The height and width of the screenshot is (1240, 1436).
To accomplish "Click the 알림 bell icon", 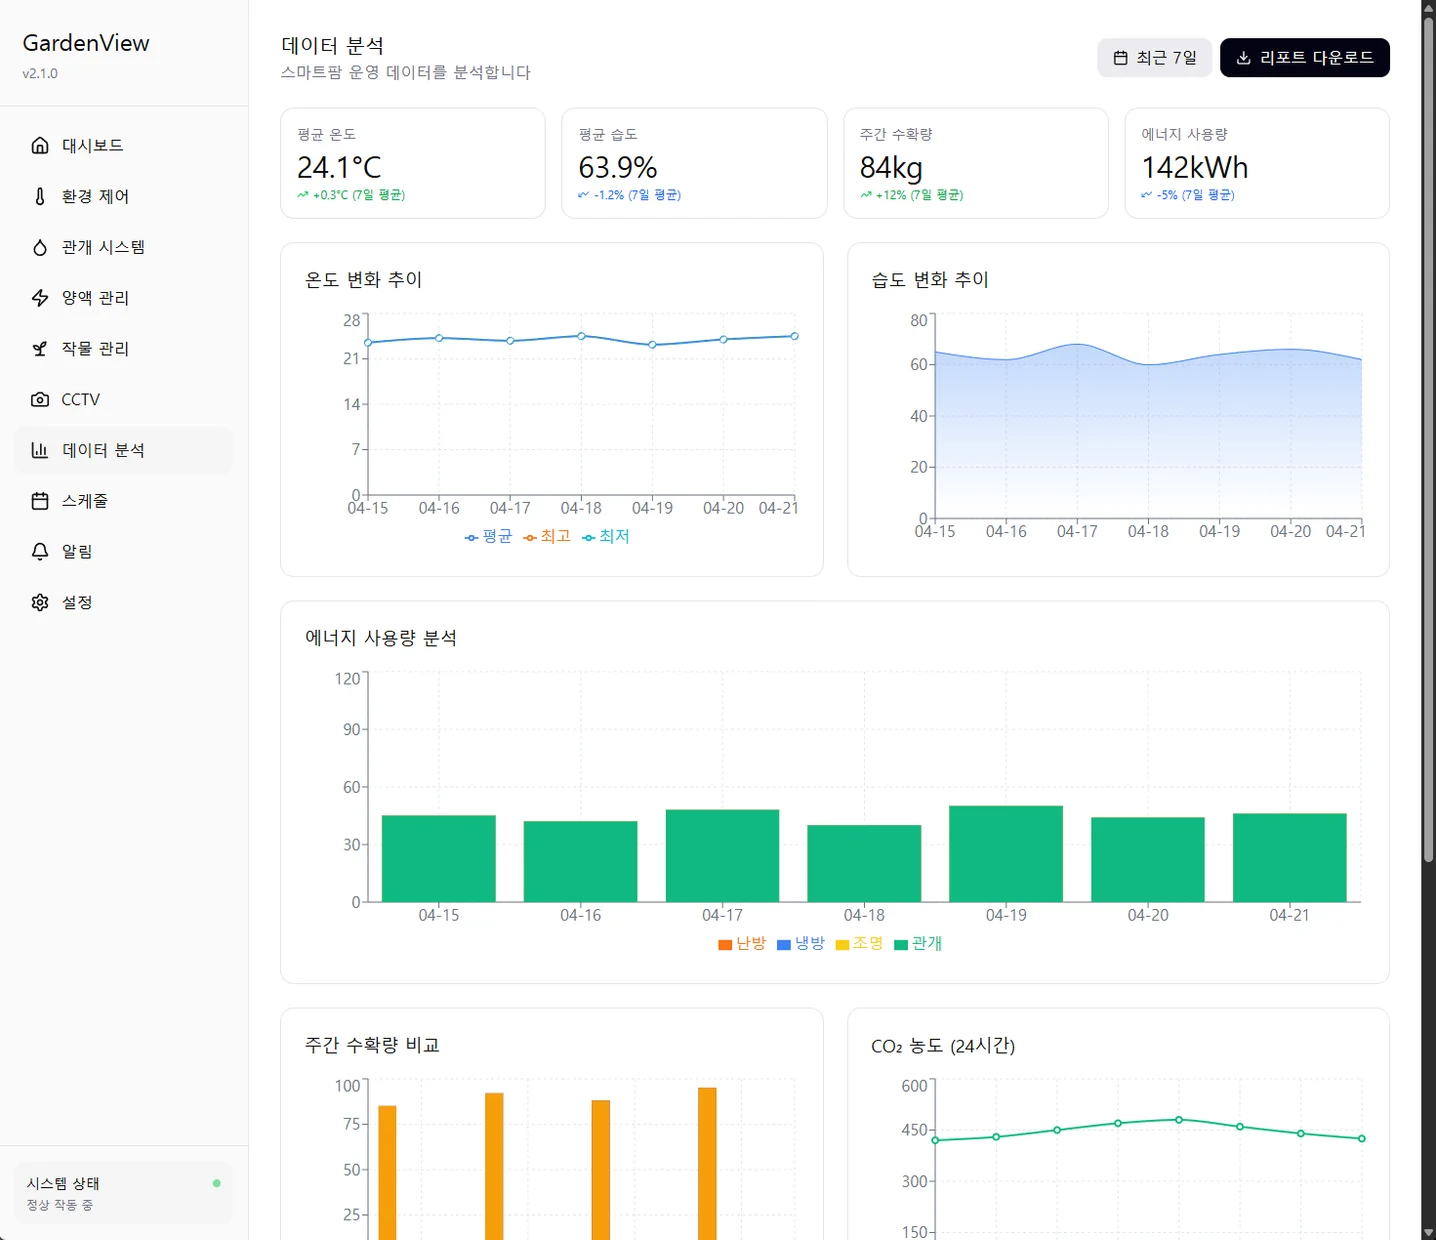I will [x=40, y=552].
